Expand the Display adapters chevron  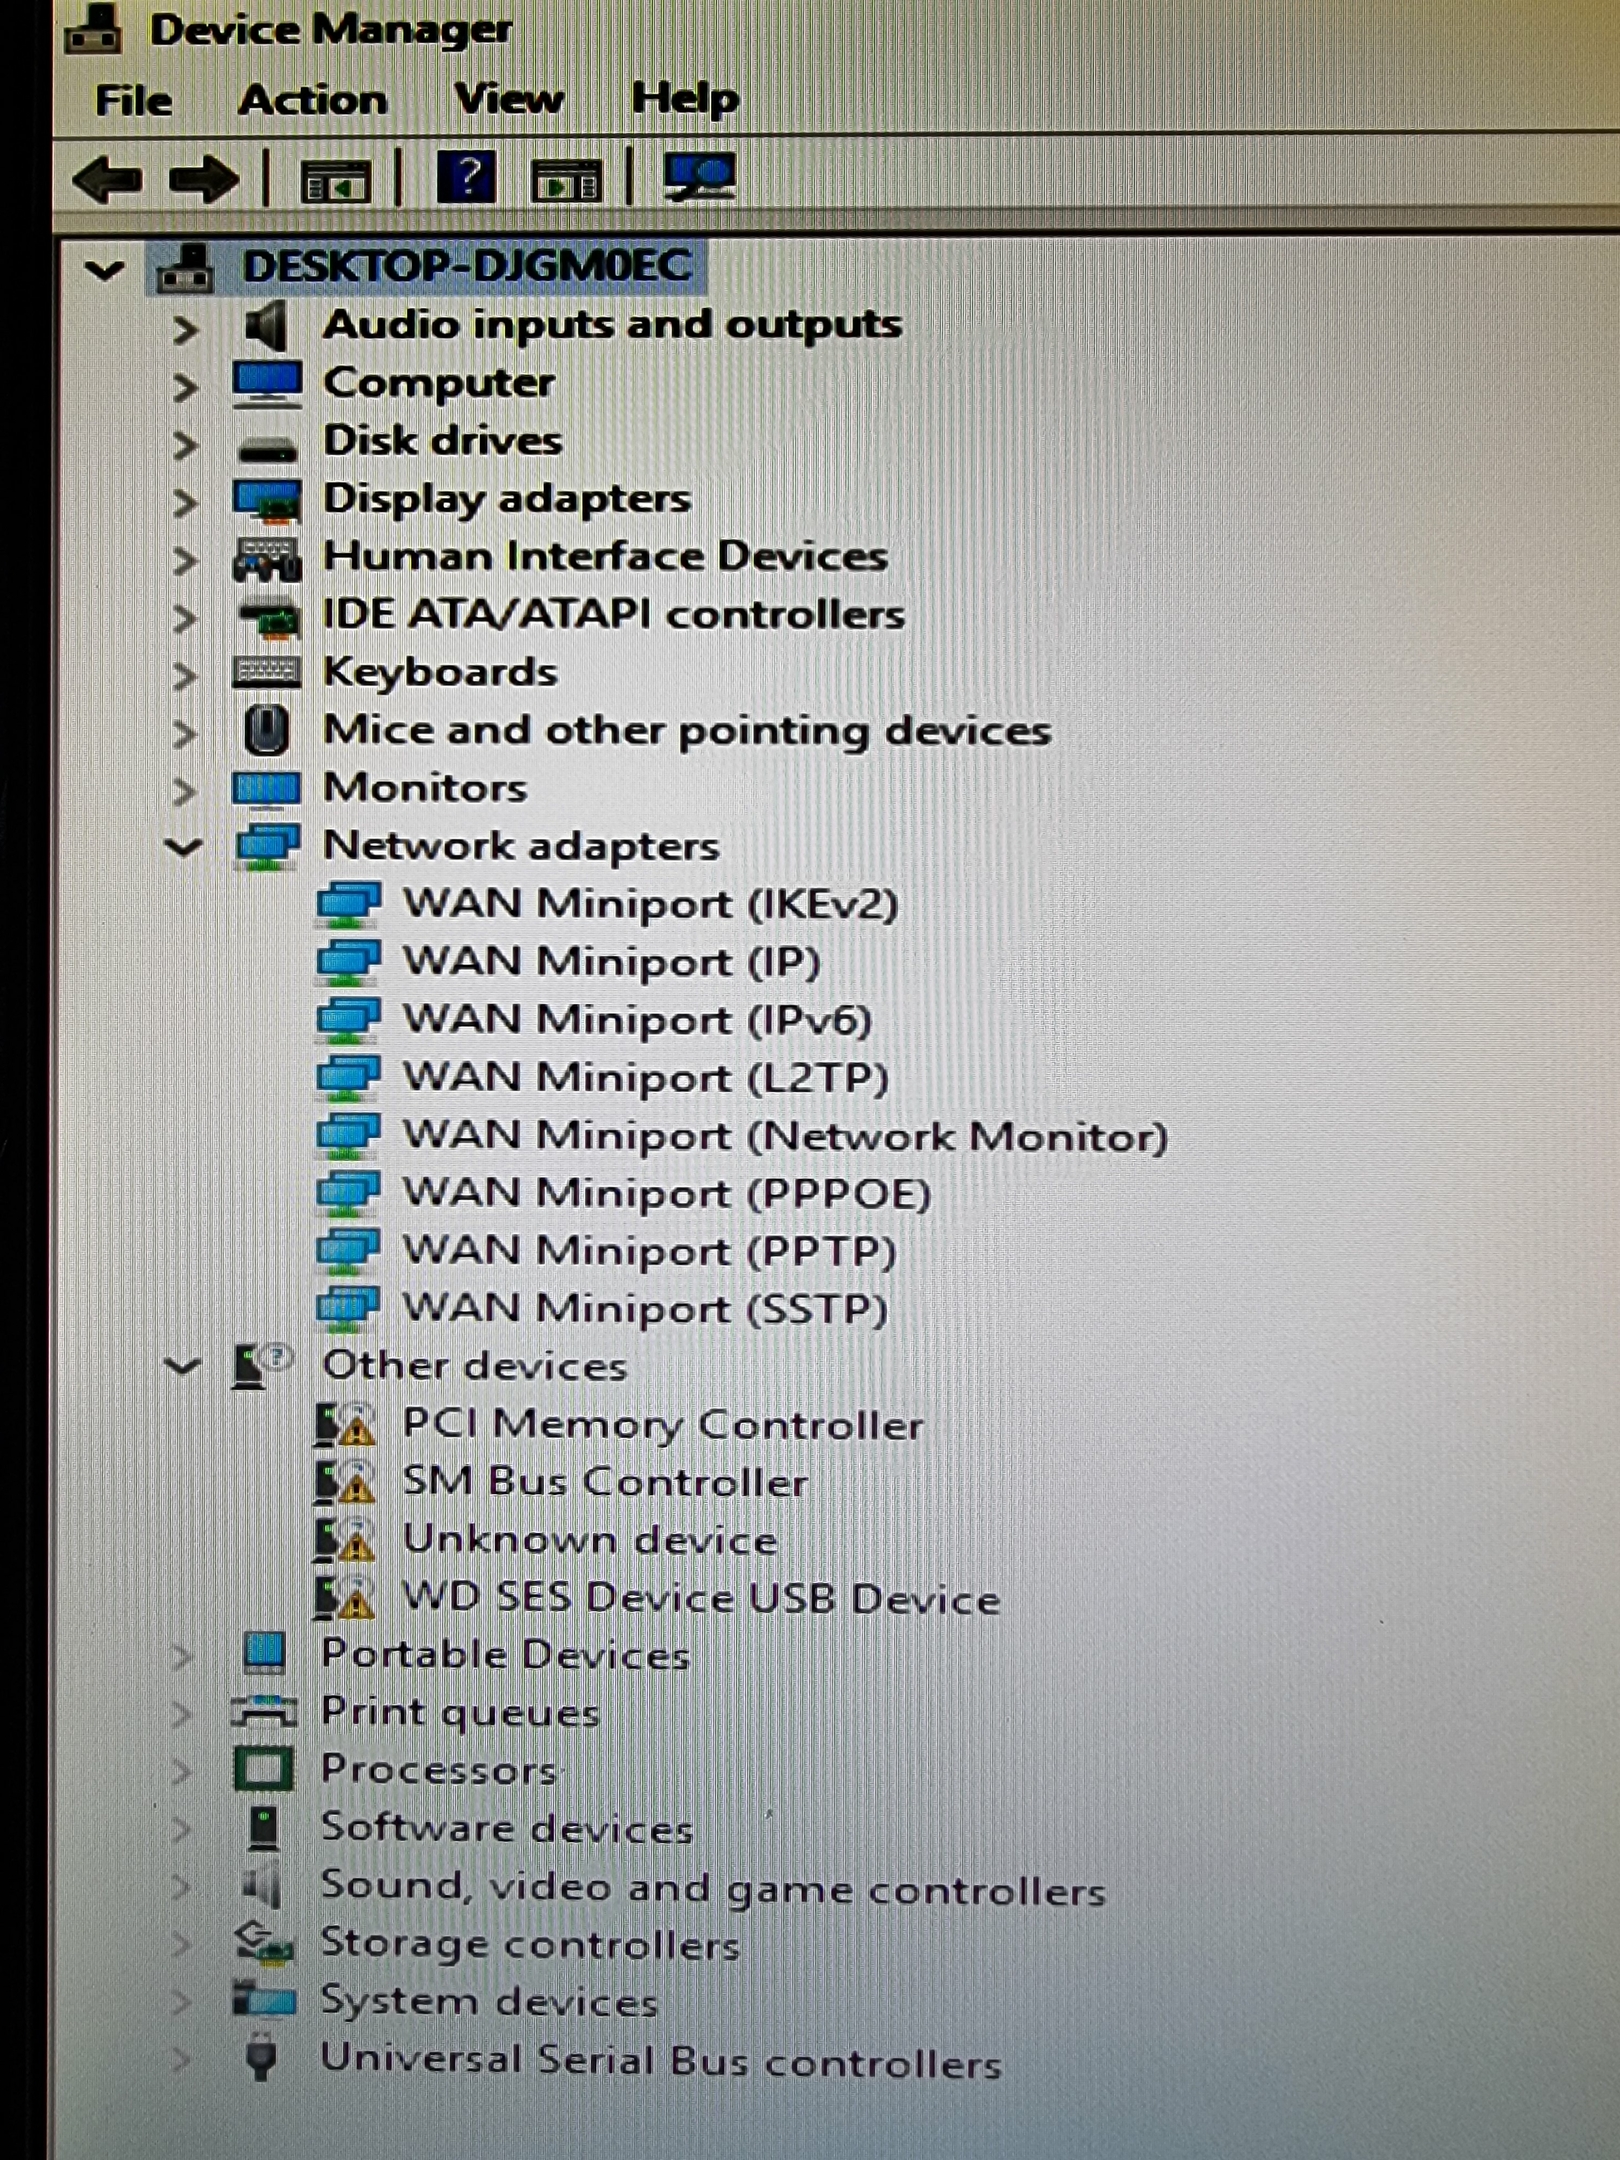click(x=185, y=503)
